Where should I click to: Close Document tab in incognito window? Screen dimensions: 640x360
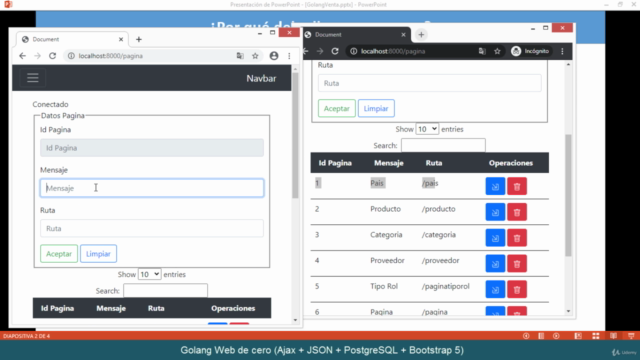[403, 35]
